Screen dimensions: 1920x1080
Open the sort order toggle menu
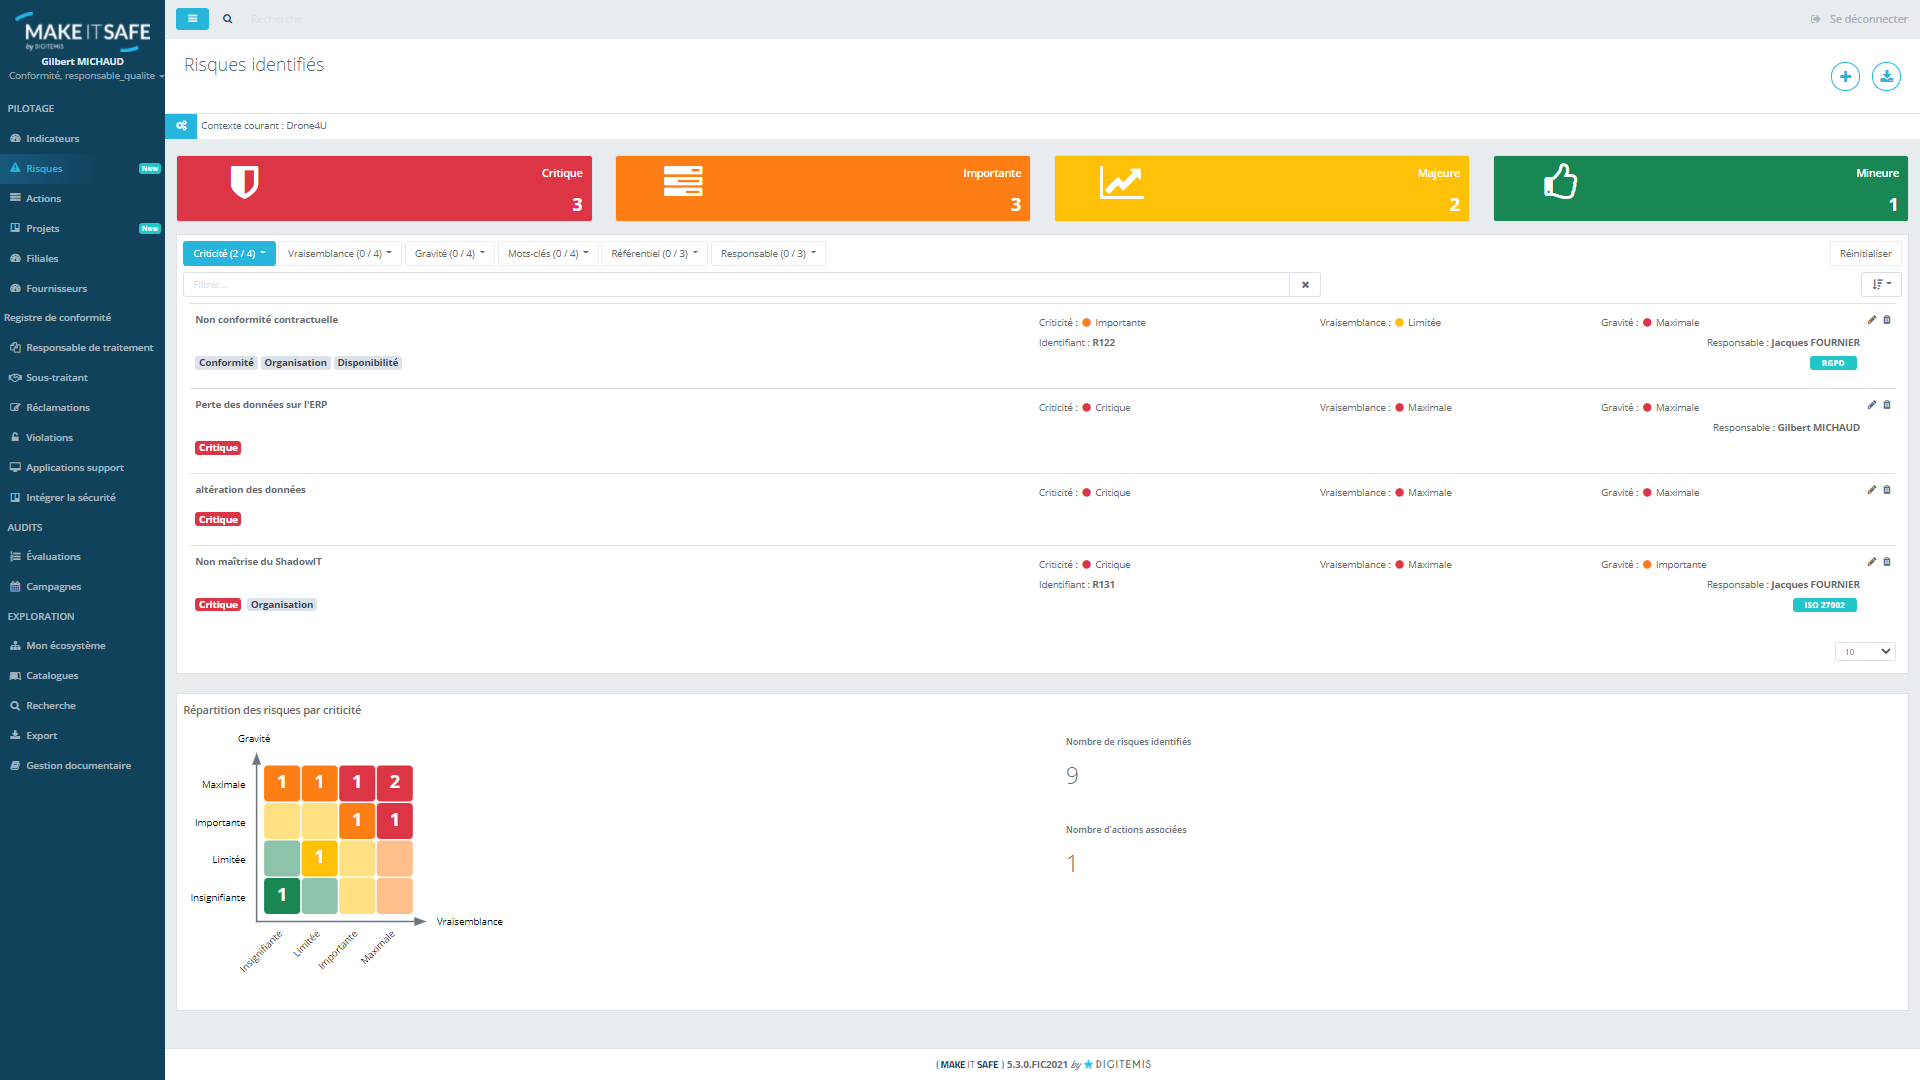click(x=1881, y=285)
